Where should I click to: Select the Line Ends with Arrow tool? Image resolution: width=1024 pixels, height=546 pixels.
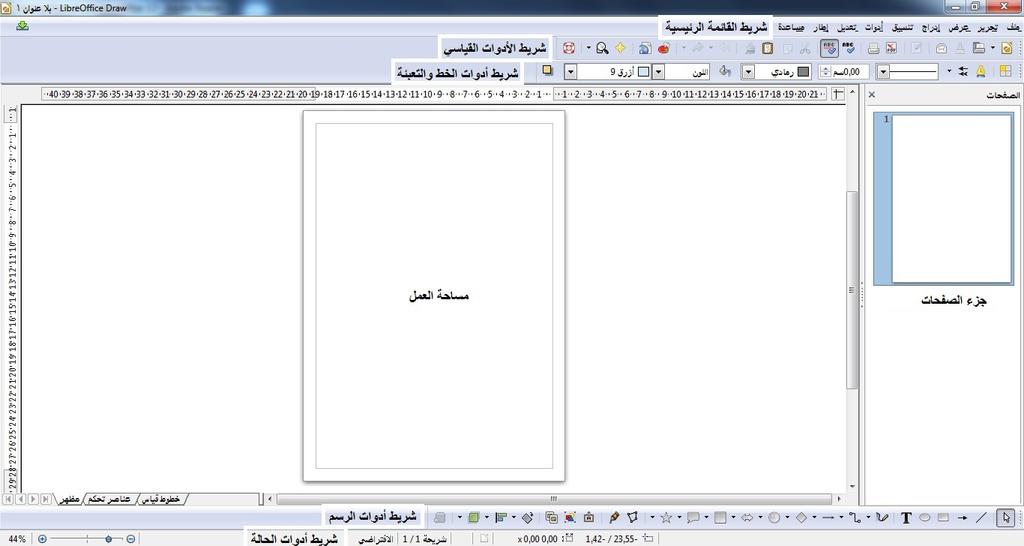963,517
